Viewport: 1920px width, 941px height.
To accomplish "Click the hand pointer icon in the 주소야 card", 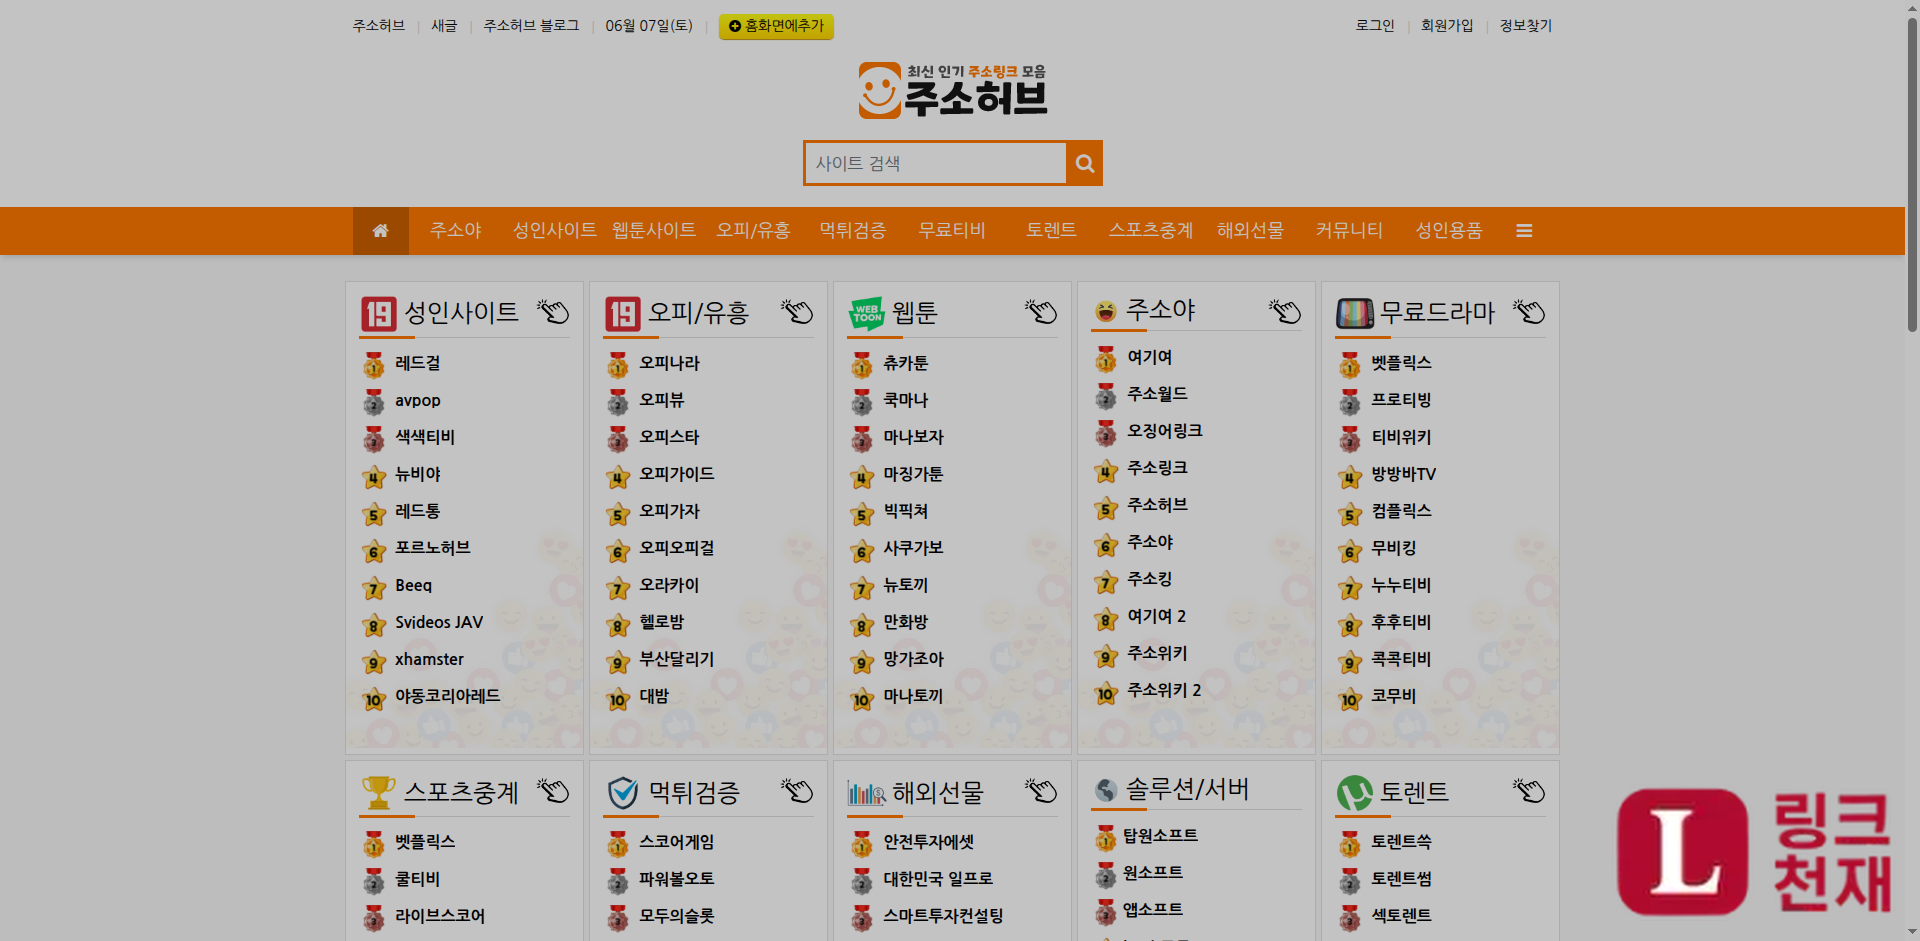I will pos(1285,312).
